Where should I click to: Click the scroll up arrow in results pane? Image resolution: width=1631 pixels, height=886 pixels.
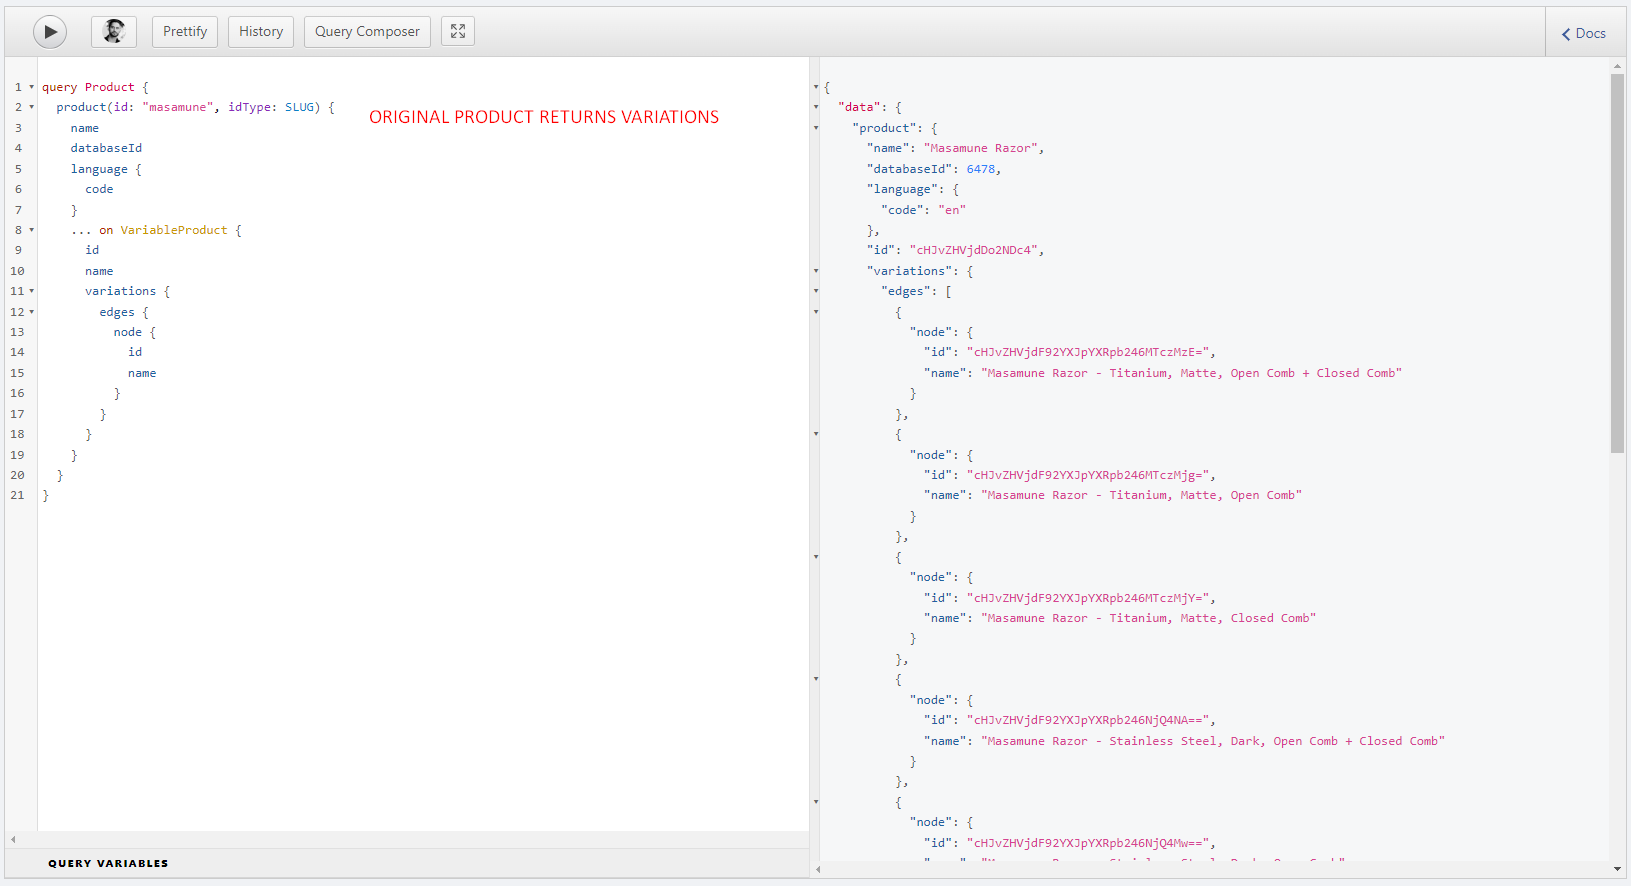pos(1617,67)
